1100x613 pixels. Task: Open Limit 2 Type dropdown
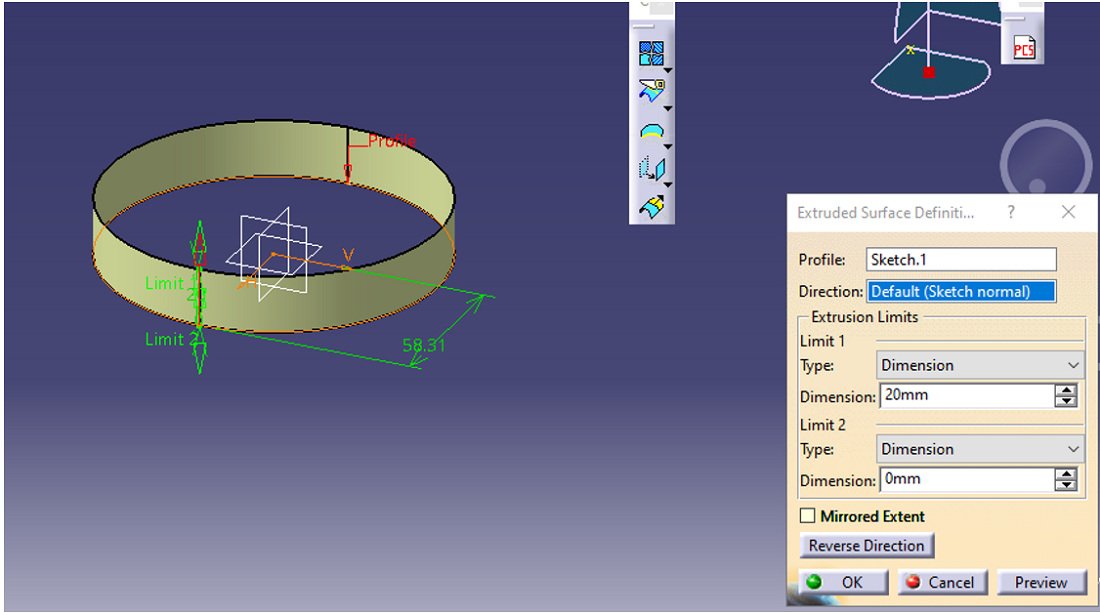point(980,449)
